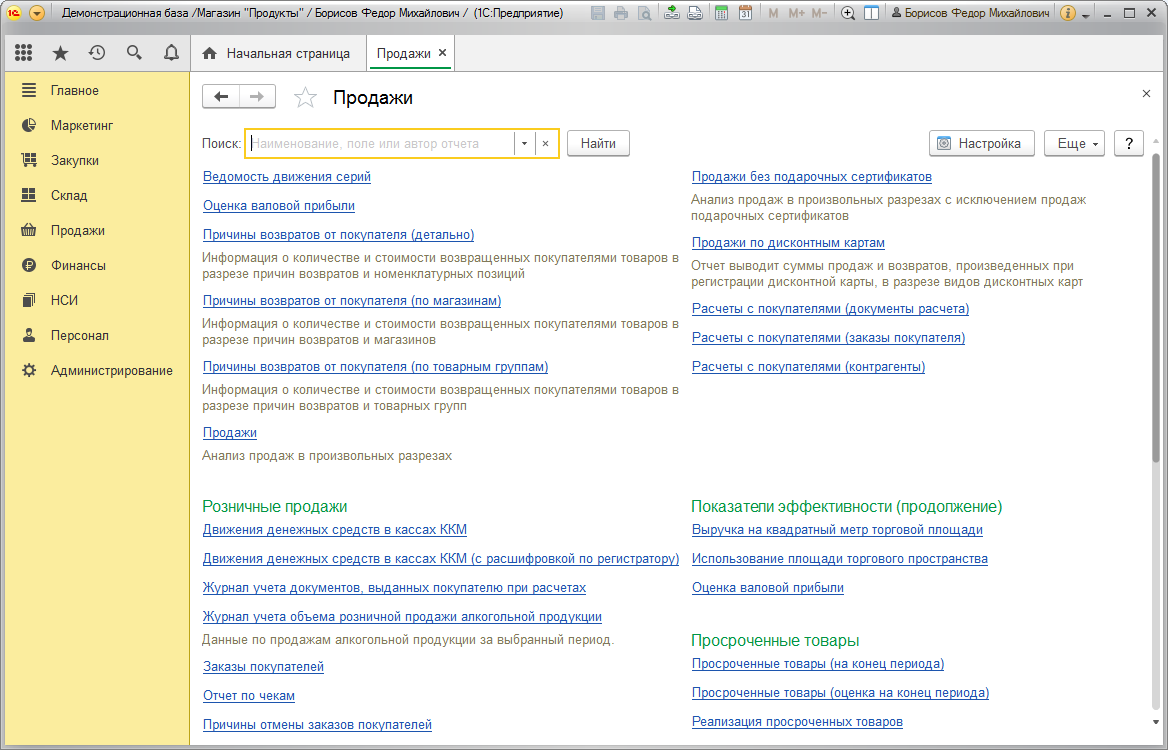Open the calculator icon in title bar

click(x=721, y=13)
